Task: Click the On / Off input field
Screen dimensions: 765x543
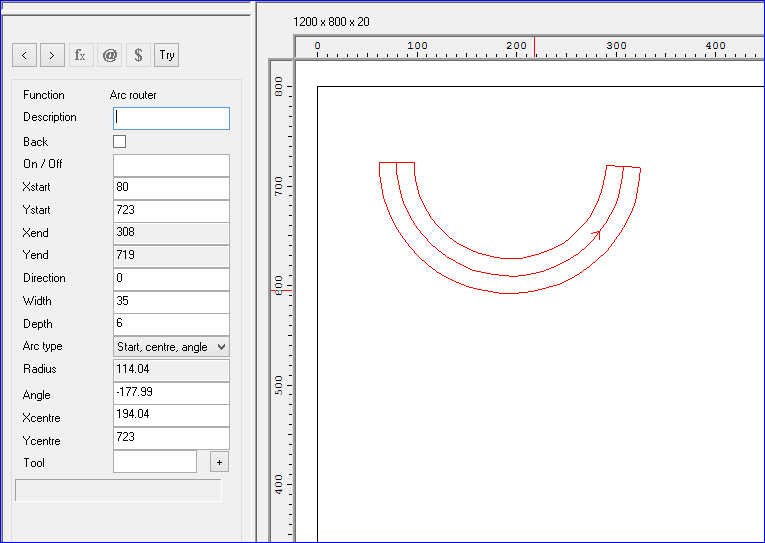Action: (171, 165)
